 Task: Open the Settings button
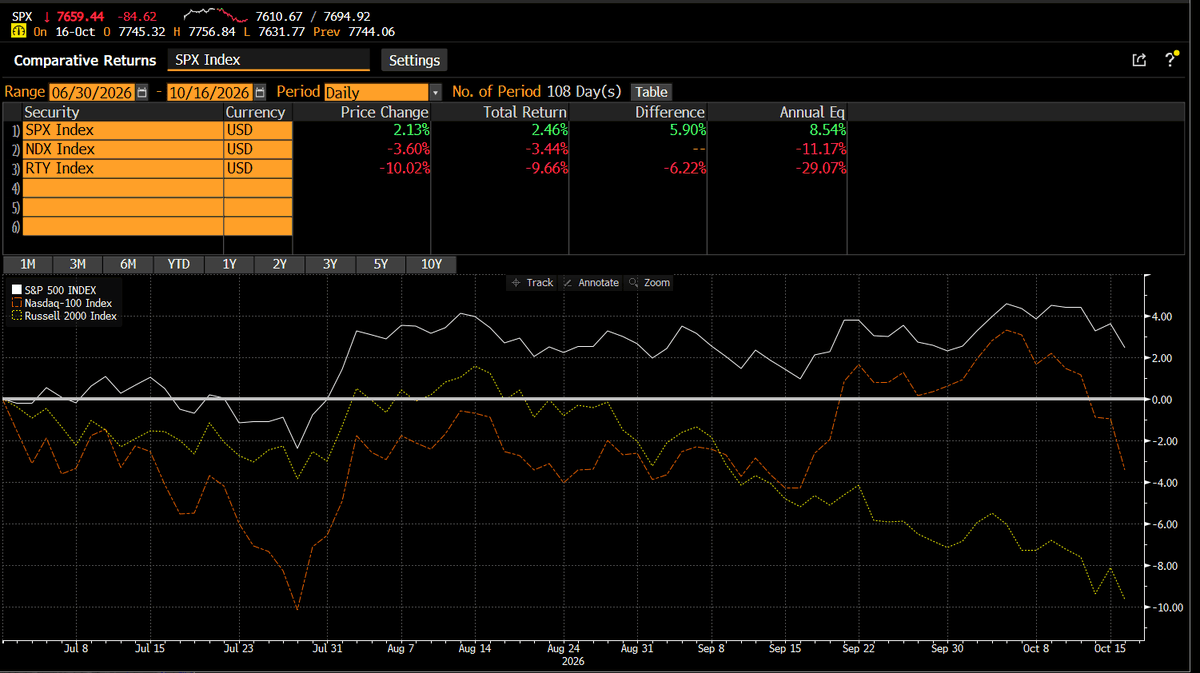[414, 60]
